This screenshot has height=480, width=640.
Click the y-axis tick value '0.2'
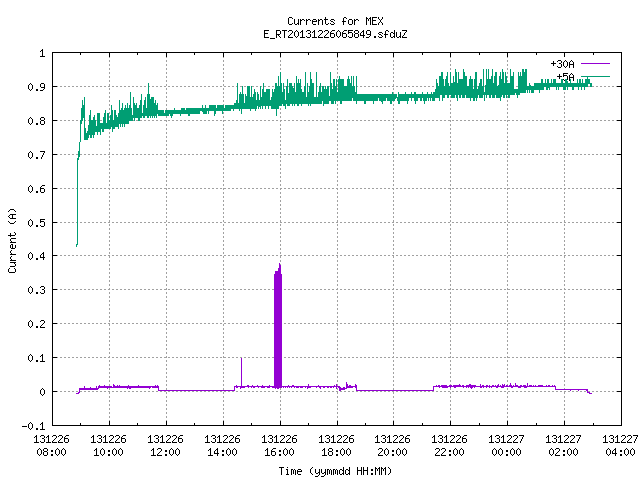click(36, 324)
